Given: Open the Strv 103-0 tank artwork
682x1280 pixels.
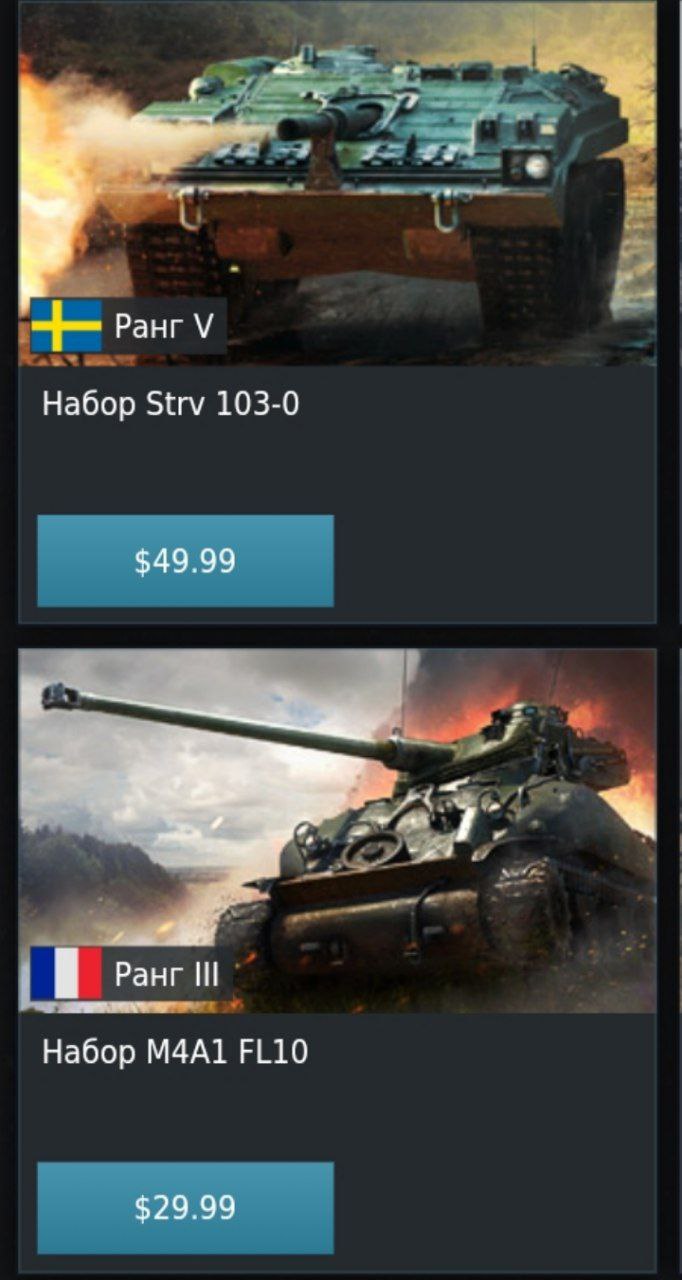Looking at the screenshot, I should tap(338, 183).
